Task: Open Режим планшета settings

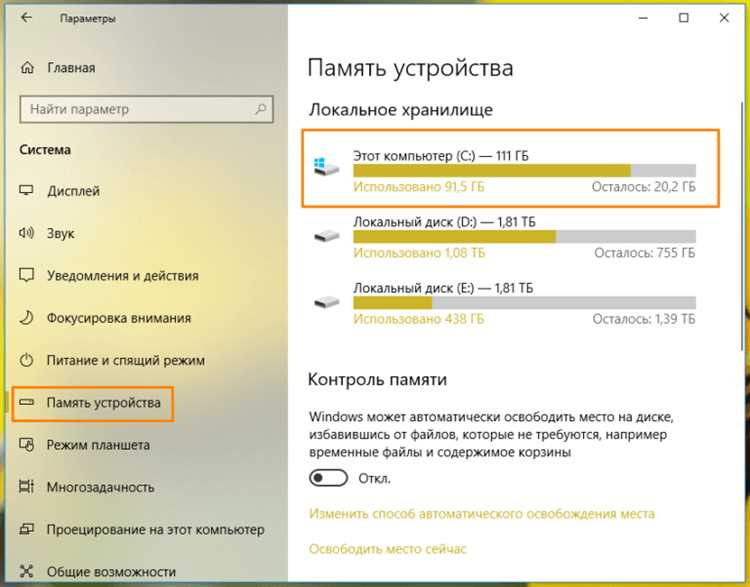Action: coord(98,445)
